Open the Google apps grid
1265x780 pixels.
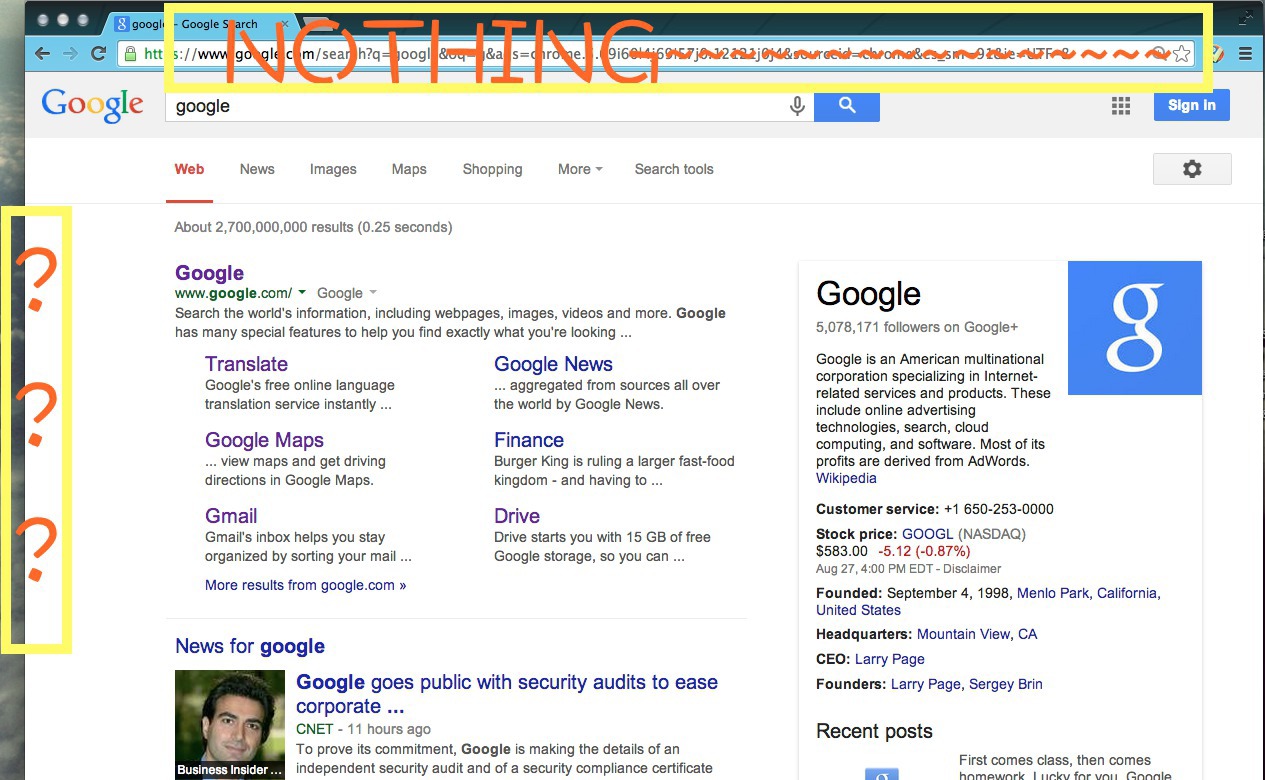coord(1121,105)
